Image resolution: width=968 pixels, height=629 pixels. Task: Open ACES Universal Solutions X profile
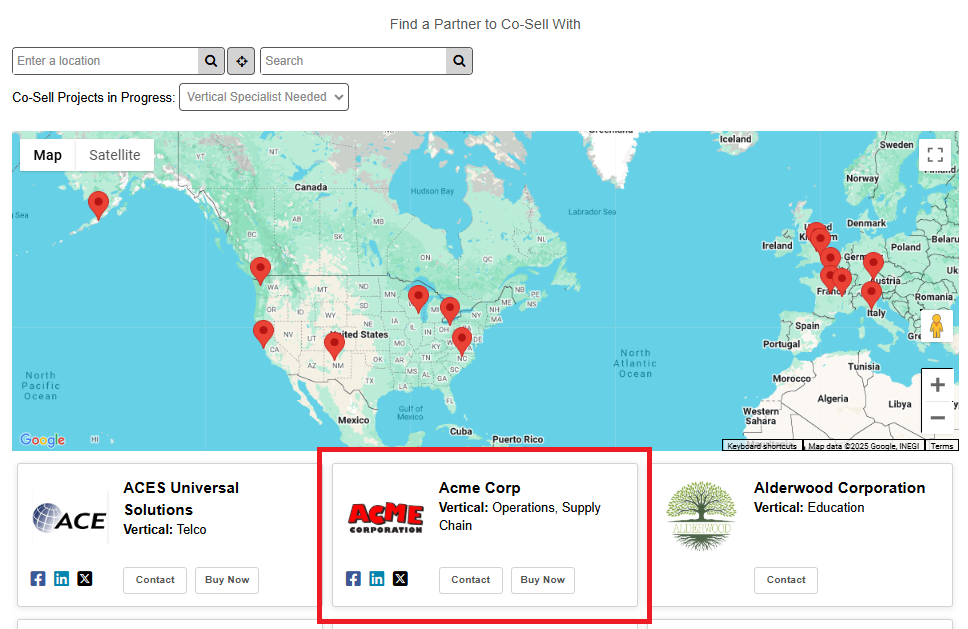tap(85, 578)
